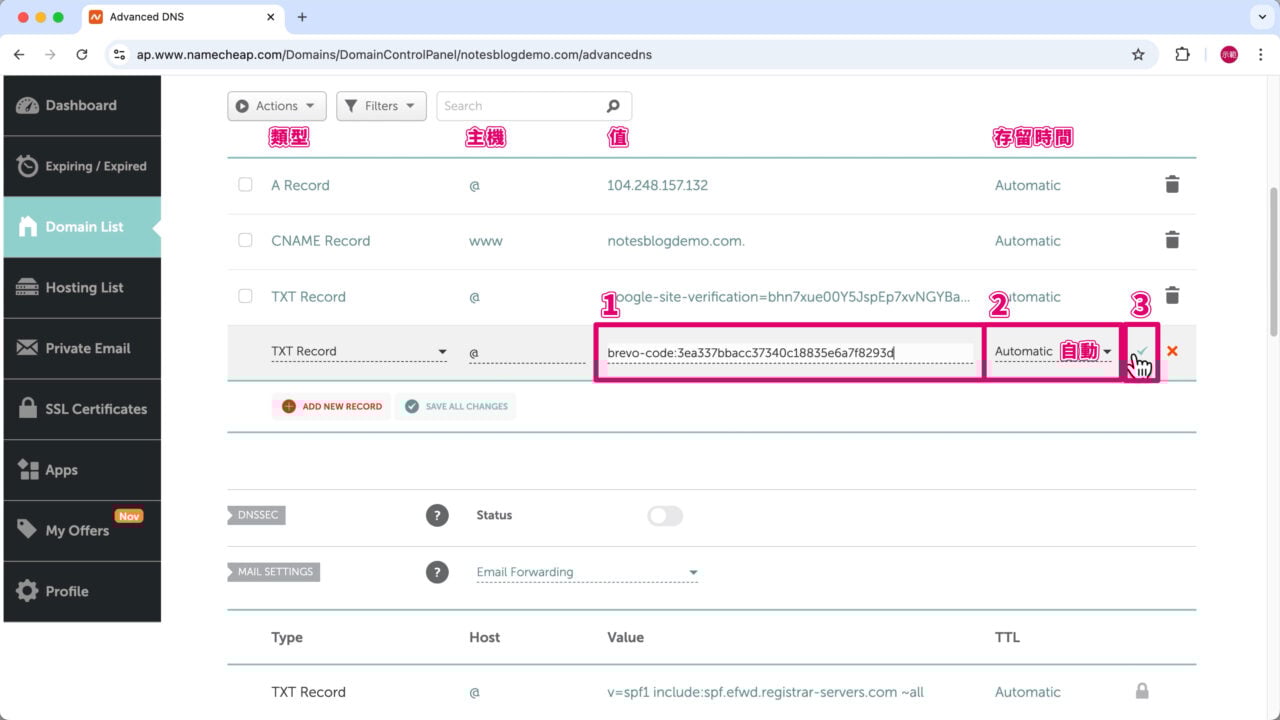
Task: Click the brevo-code value input field
Action: (790, 351)
